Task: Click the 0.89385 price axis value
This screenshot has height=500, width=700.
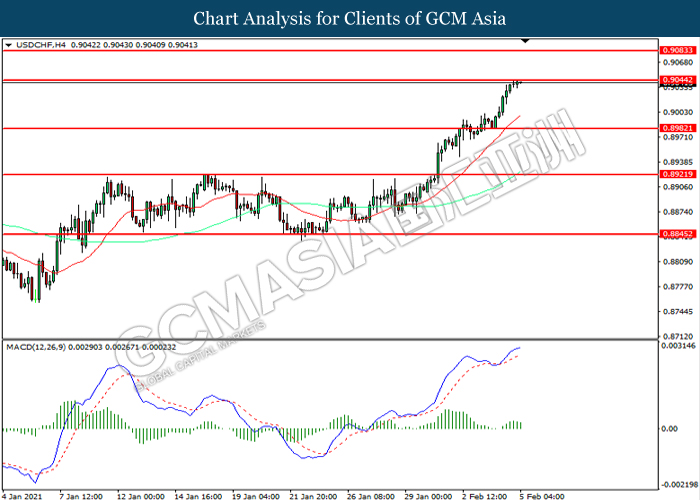Action: tap(678, 162)
